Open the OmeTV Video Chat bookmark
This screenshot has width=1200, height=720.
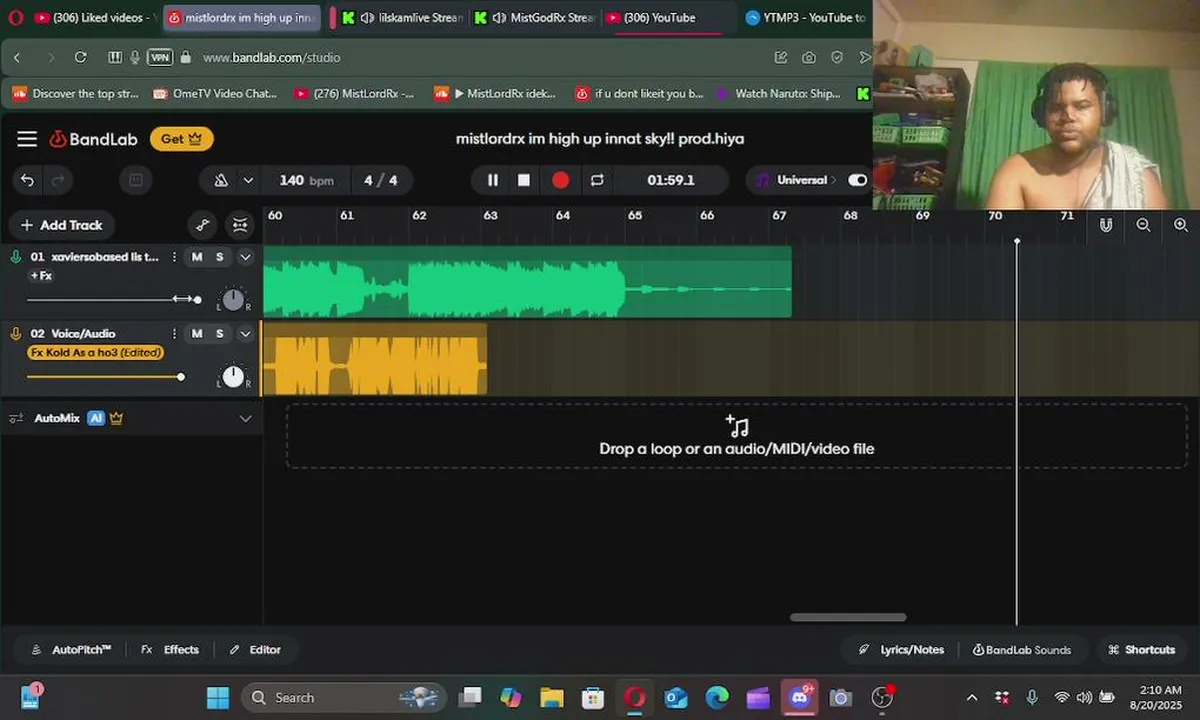215,94
